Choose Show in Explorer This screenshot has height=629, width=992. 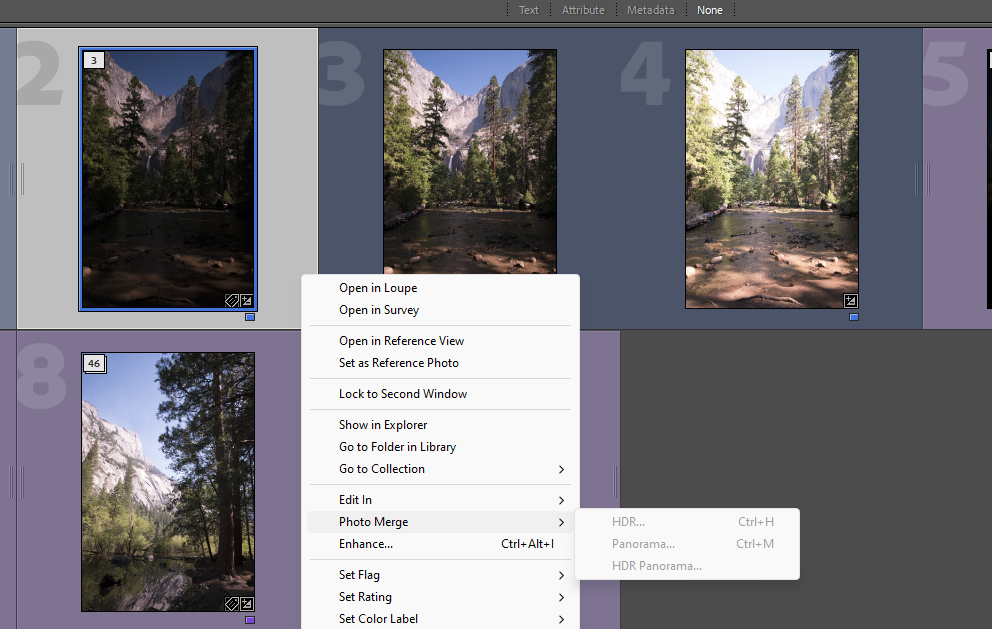tap(440, 425)
